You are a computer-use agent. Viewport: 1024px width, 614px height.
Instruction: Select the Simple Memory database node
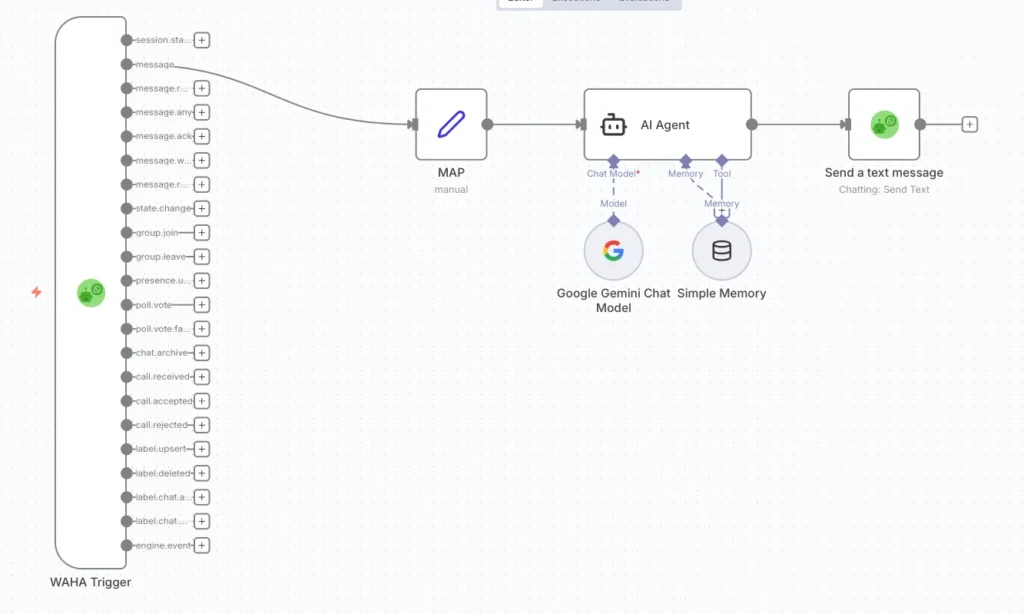(721, 251)
